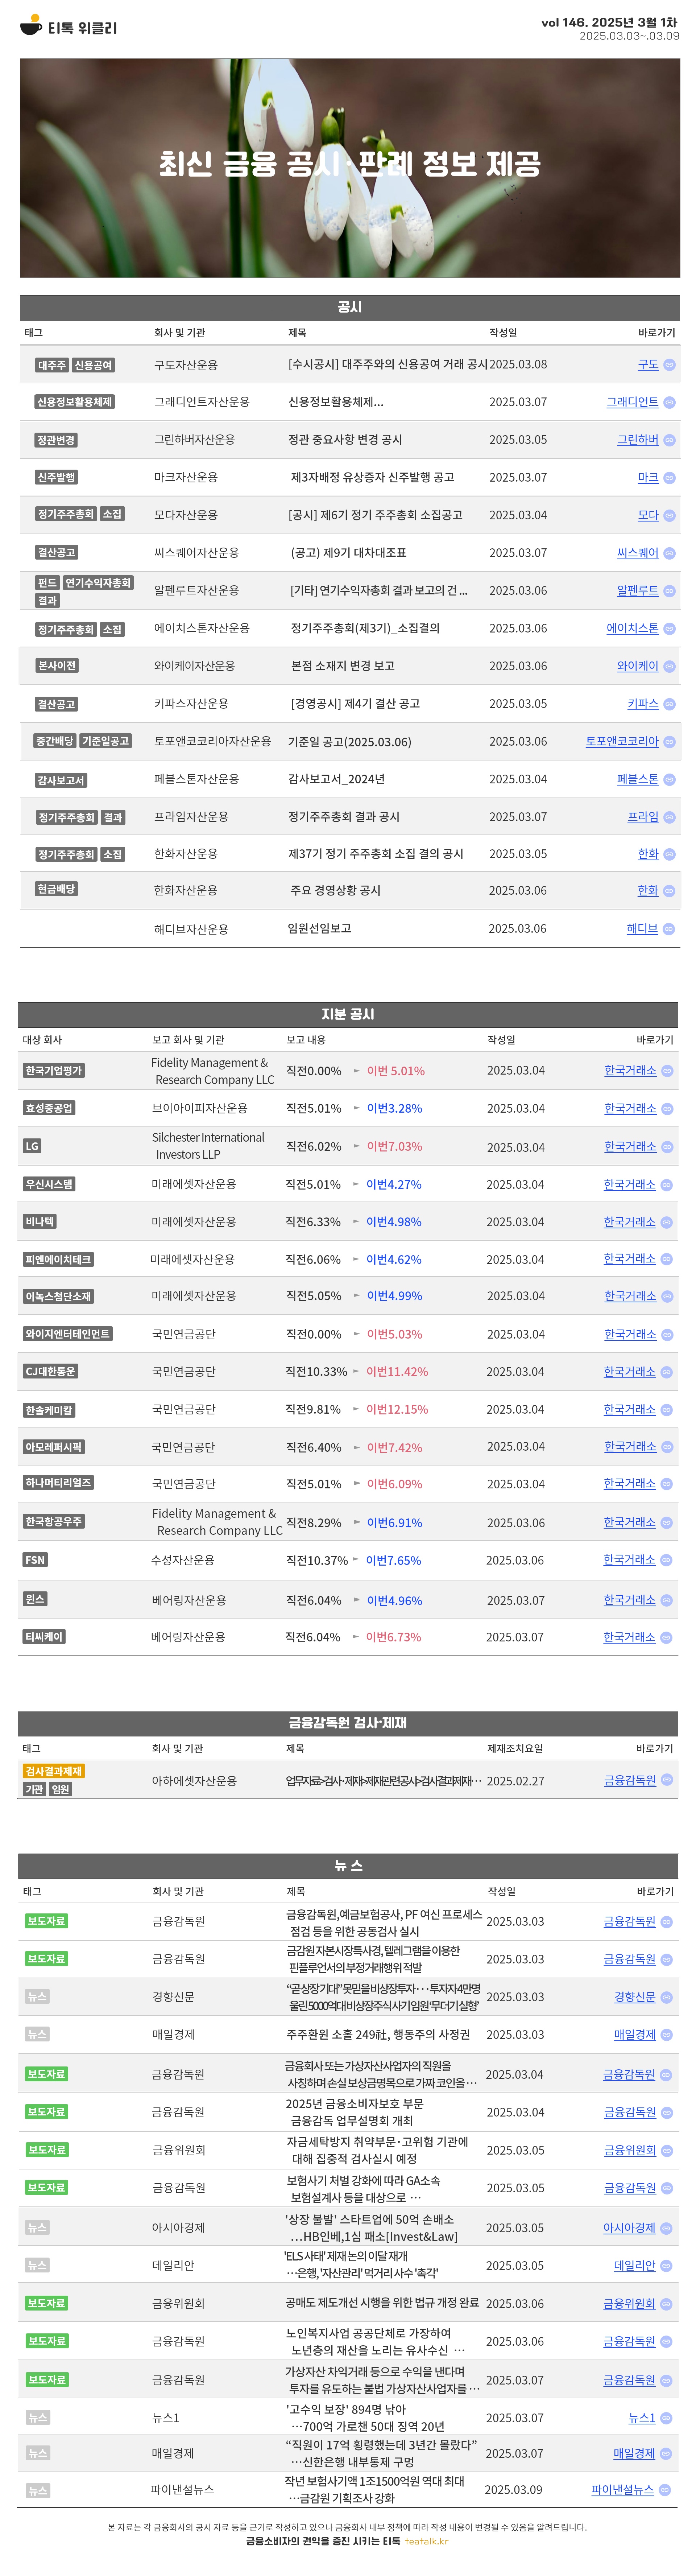Open 매일경제 link for 주주환원 소홀 article
The height and width of the screenshot is (2576, 696).
click(x=635, y=2035)
